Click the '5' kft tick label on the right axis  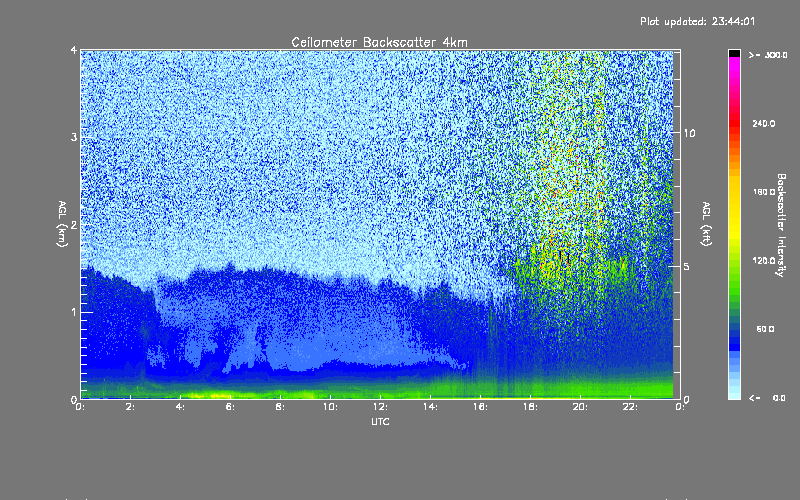[x=686, y=267]
